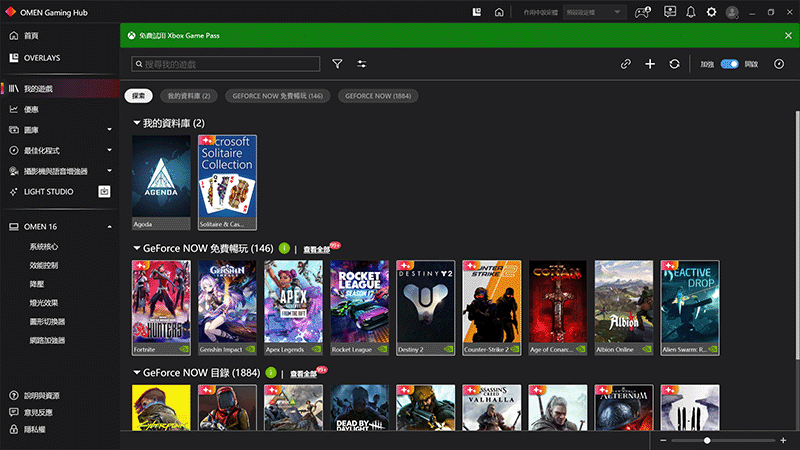Open settings gear icon
The height and width of the screenshot is (450, 800).
711,12
